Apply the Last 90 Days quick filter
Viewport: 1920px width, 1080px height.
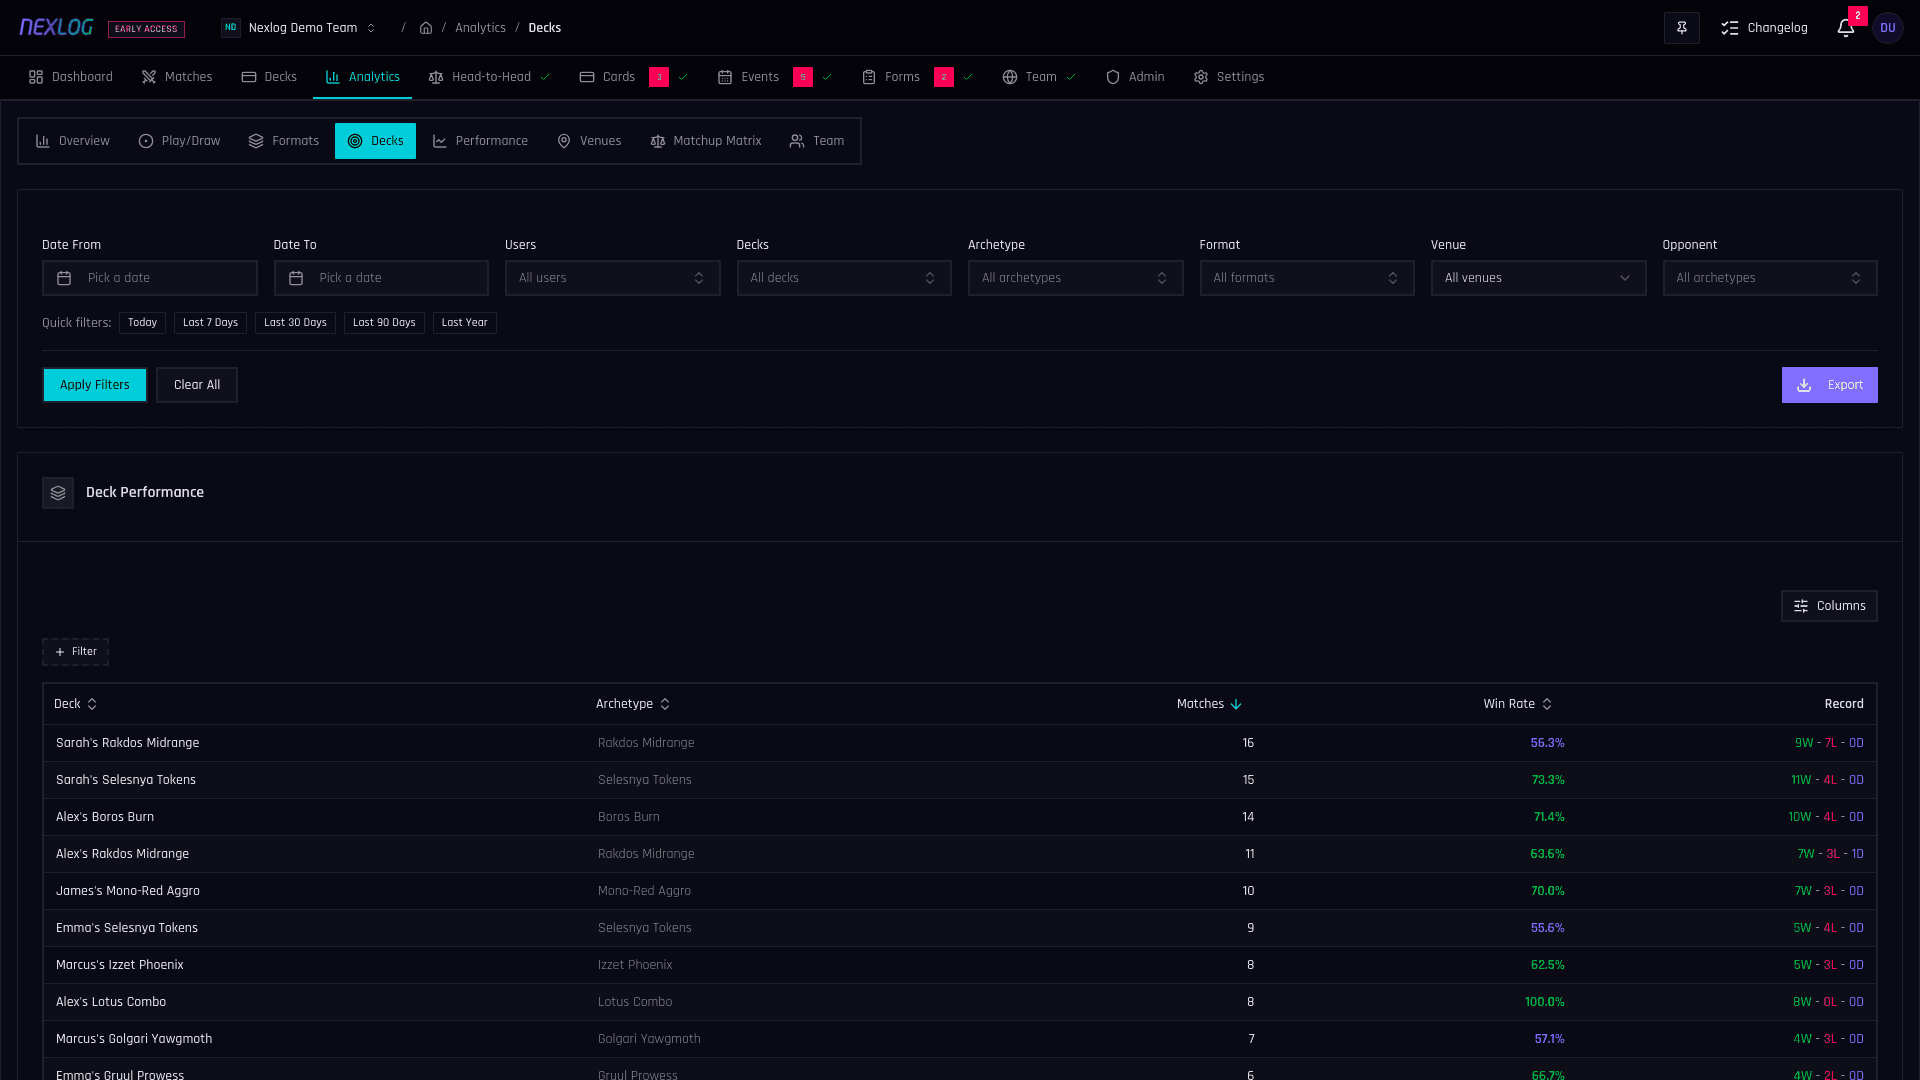point(384,323)
